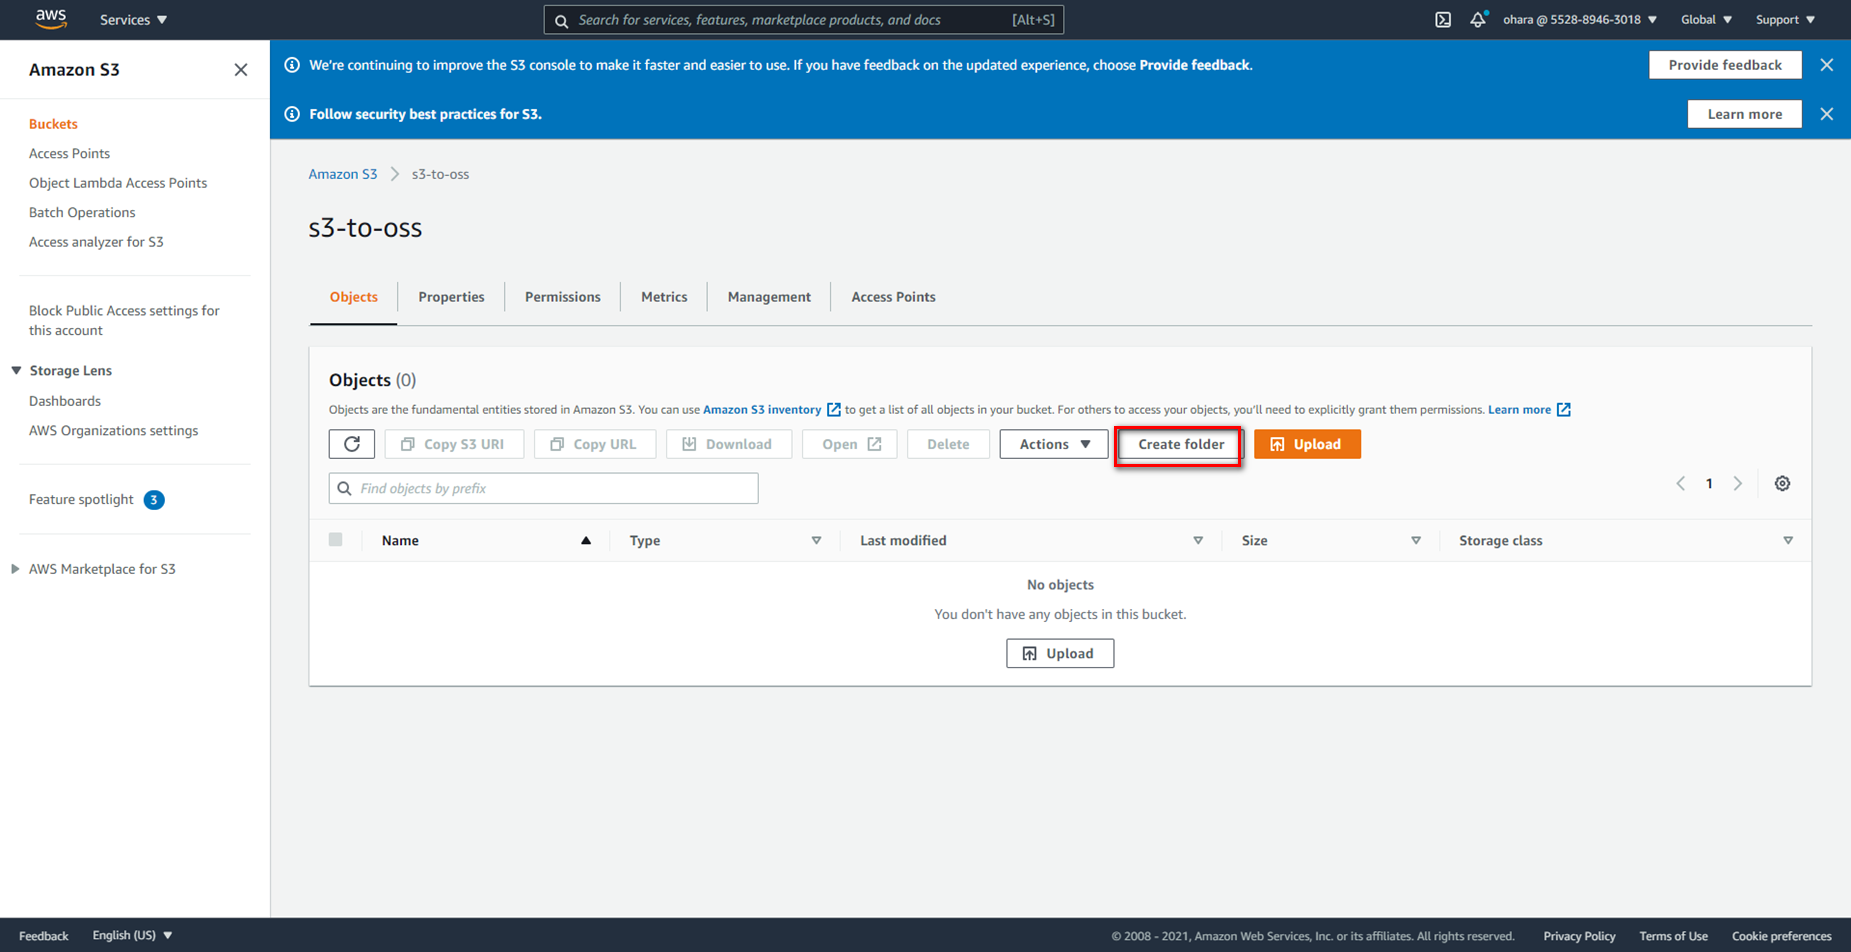The image size is (1851, 952).
Task: Switch to the Metrics tab
Action: 664,297
